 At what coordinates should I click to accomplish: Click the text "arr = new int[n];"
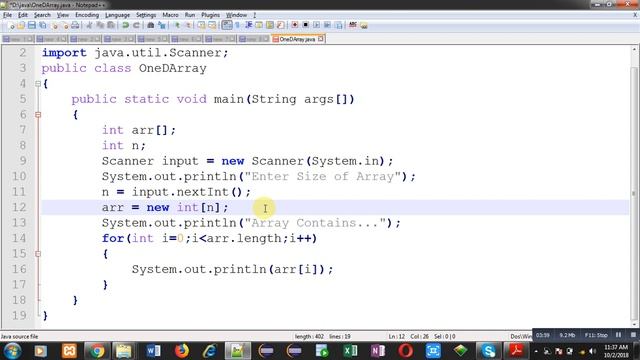click(165, 207)
